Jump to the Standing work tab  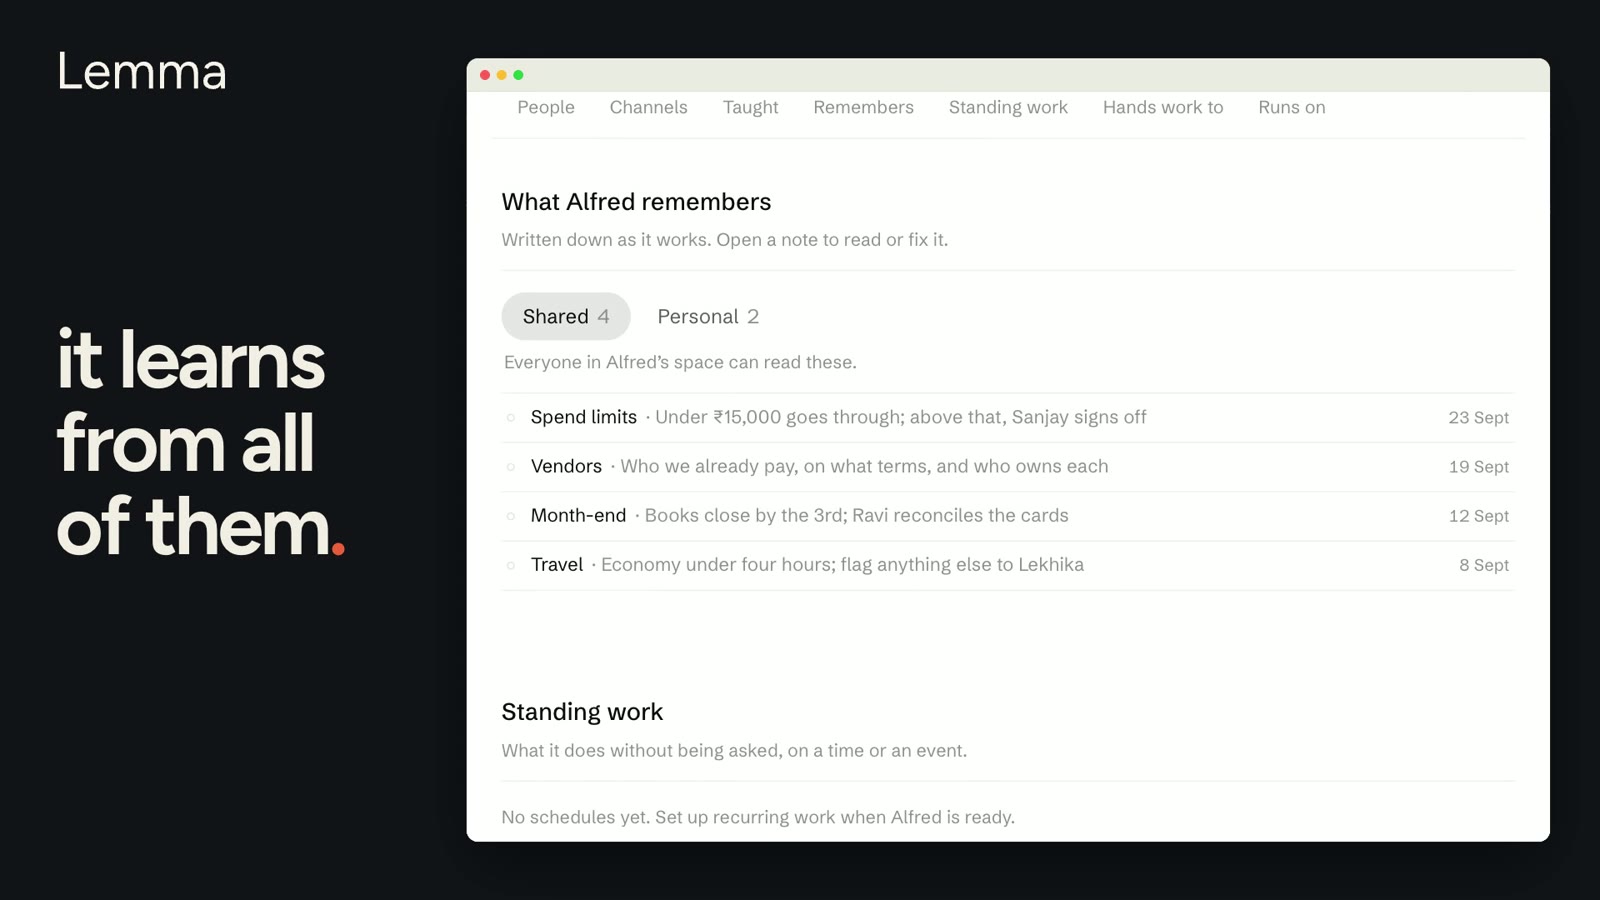click(x=1008, y=107)
